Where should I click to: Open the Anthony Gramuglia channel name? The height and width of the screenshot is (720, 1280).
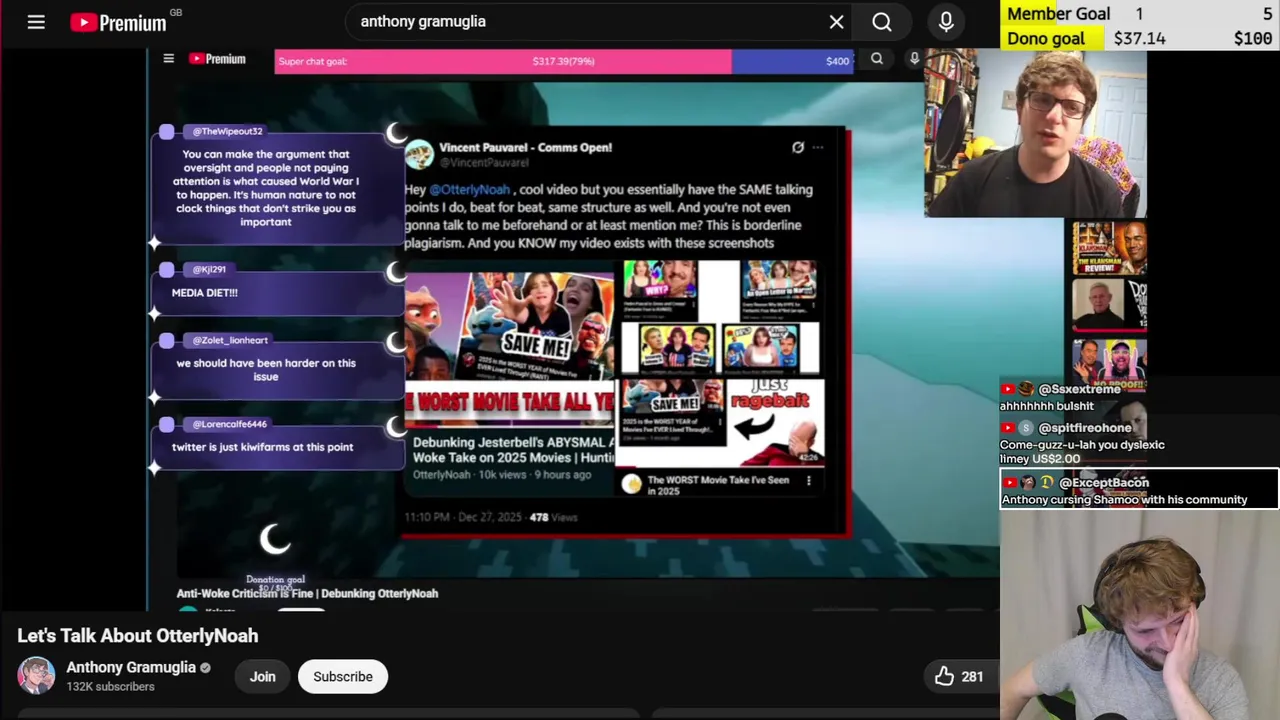click(x=131, y=667)
